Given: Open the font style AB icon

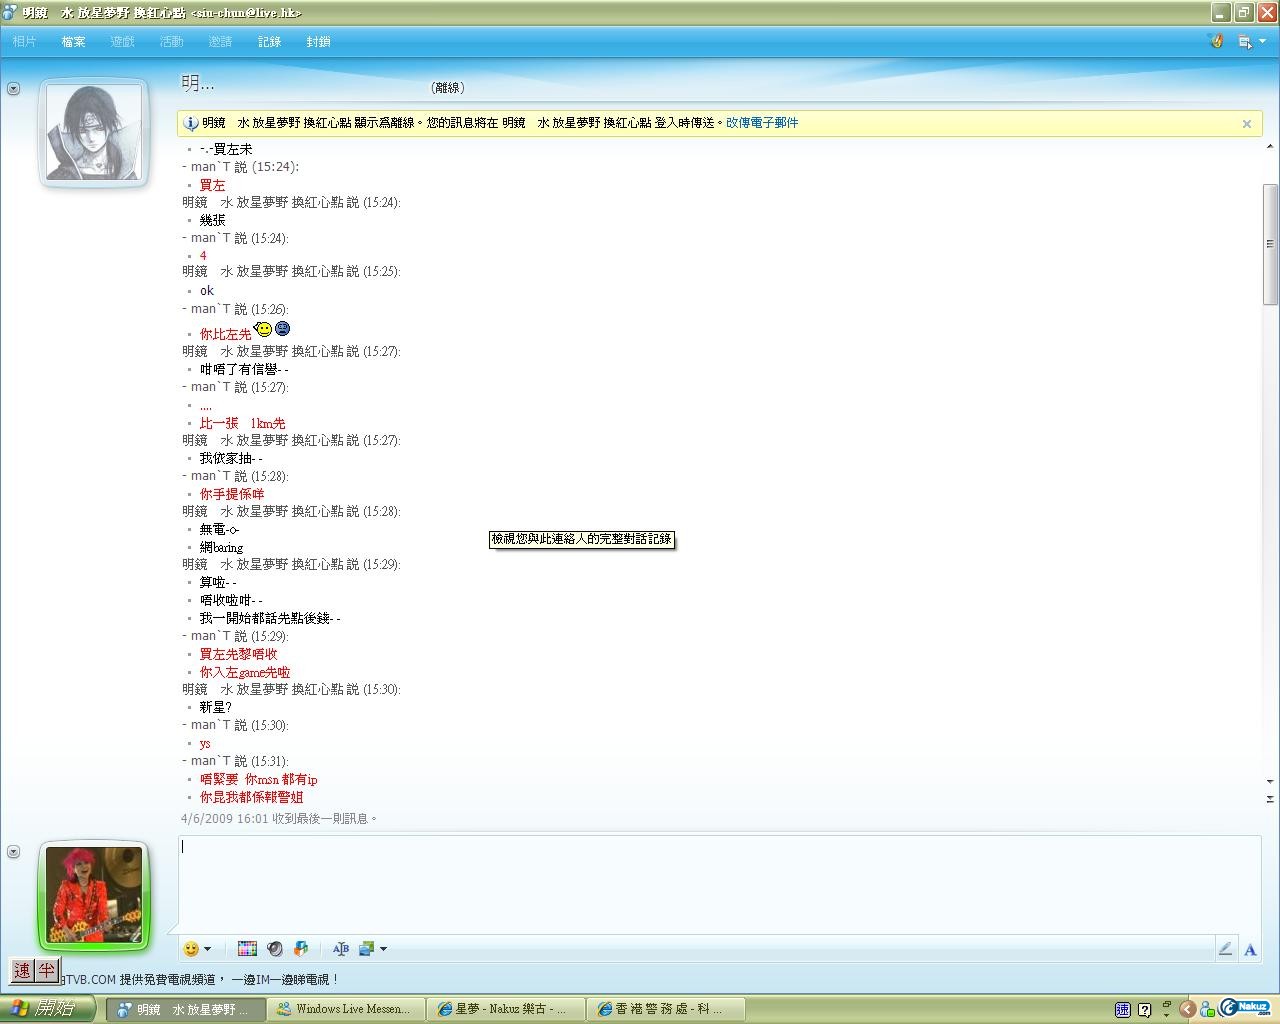Looking at the screenshot, I should [x=341, y=948].
